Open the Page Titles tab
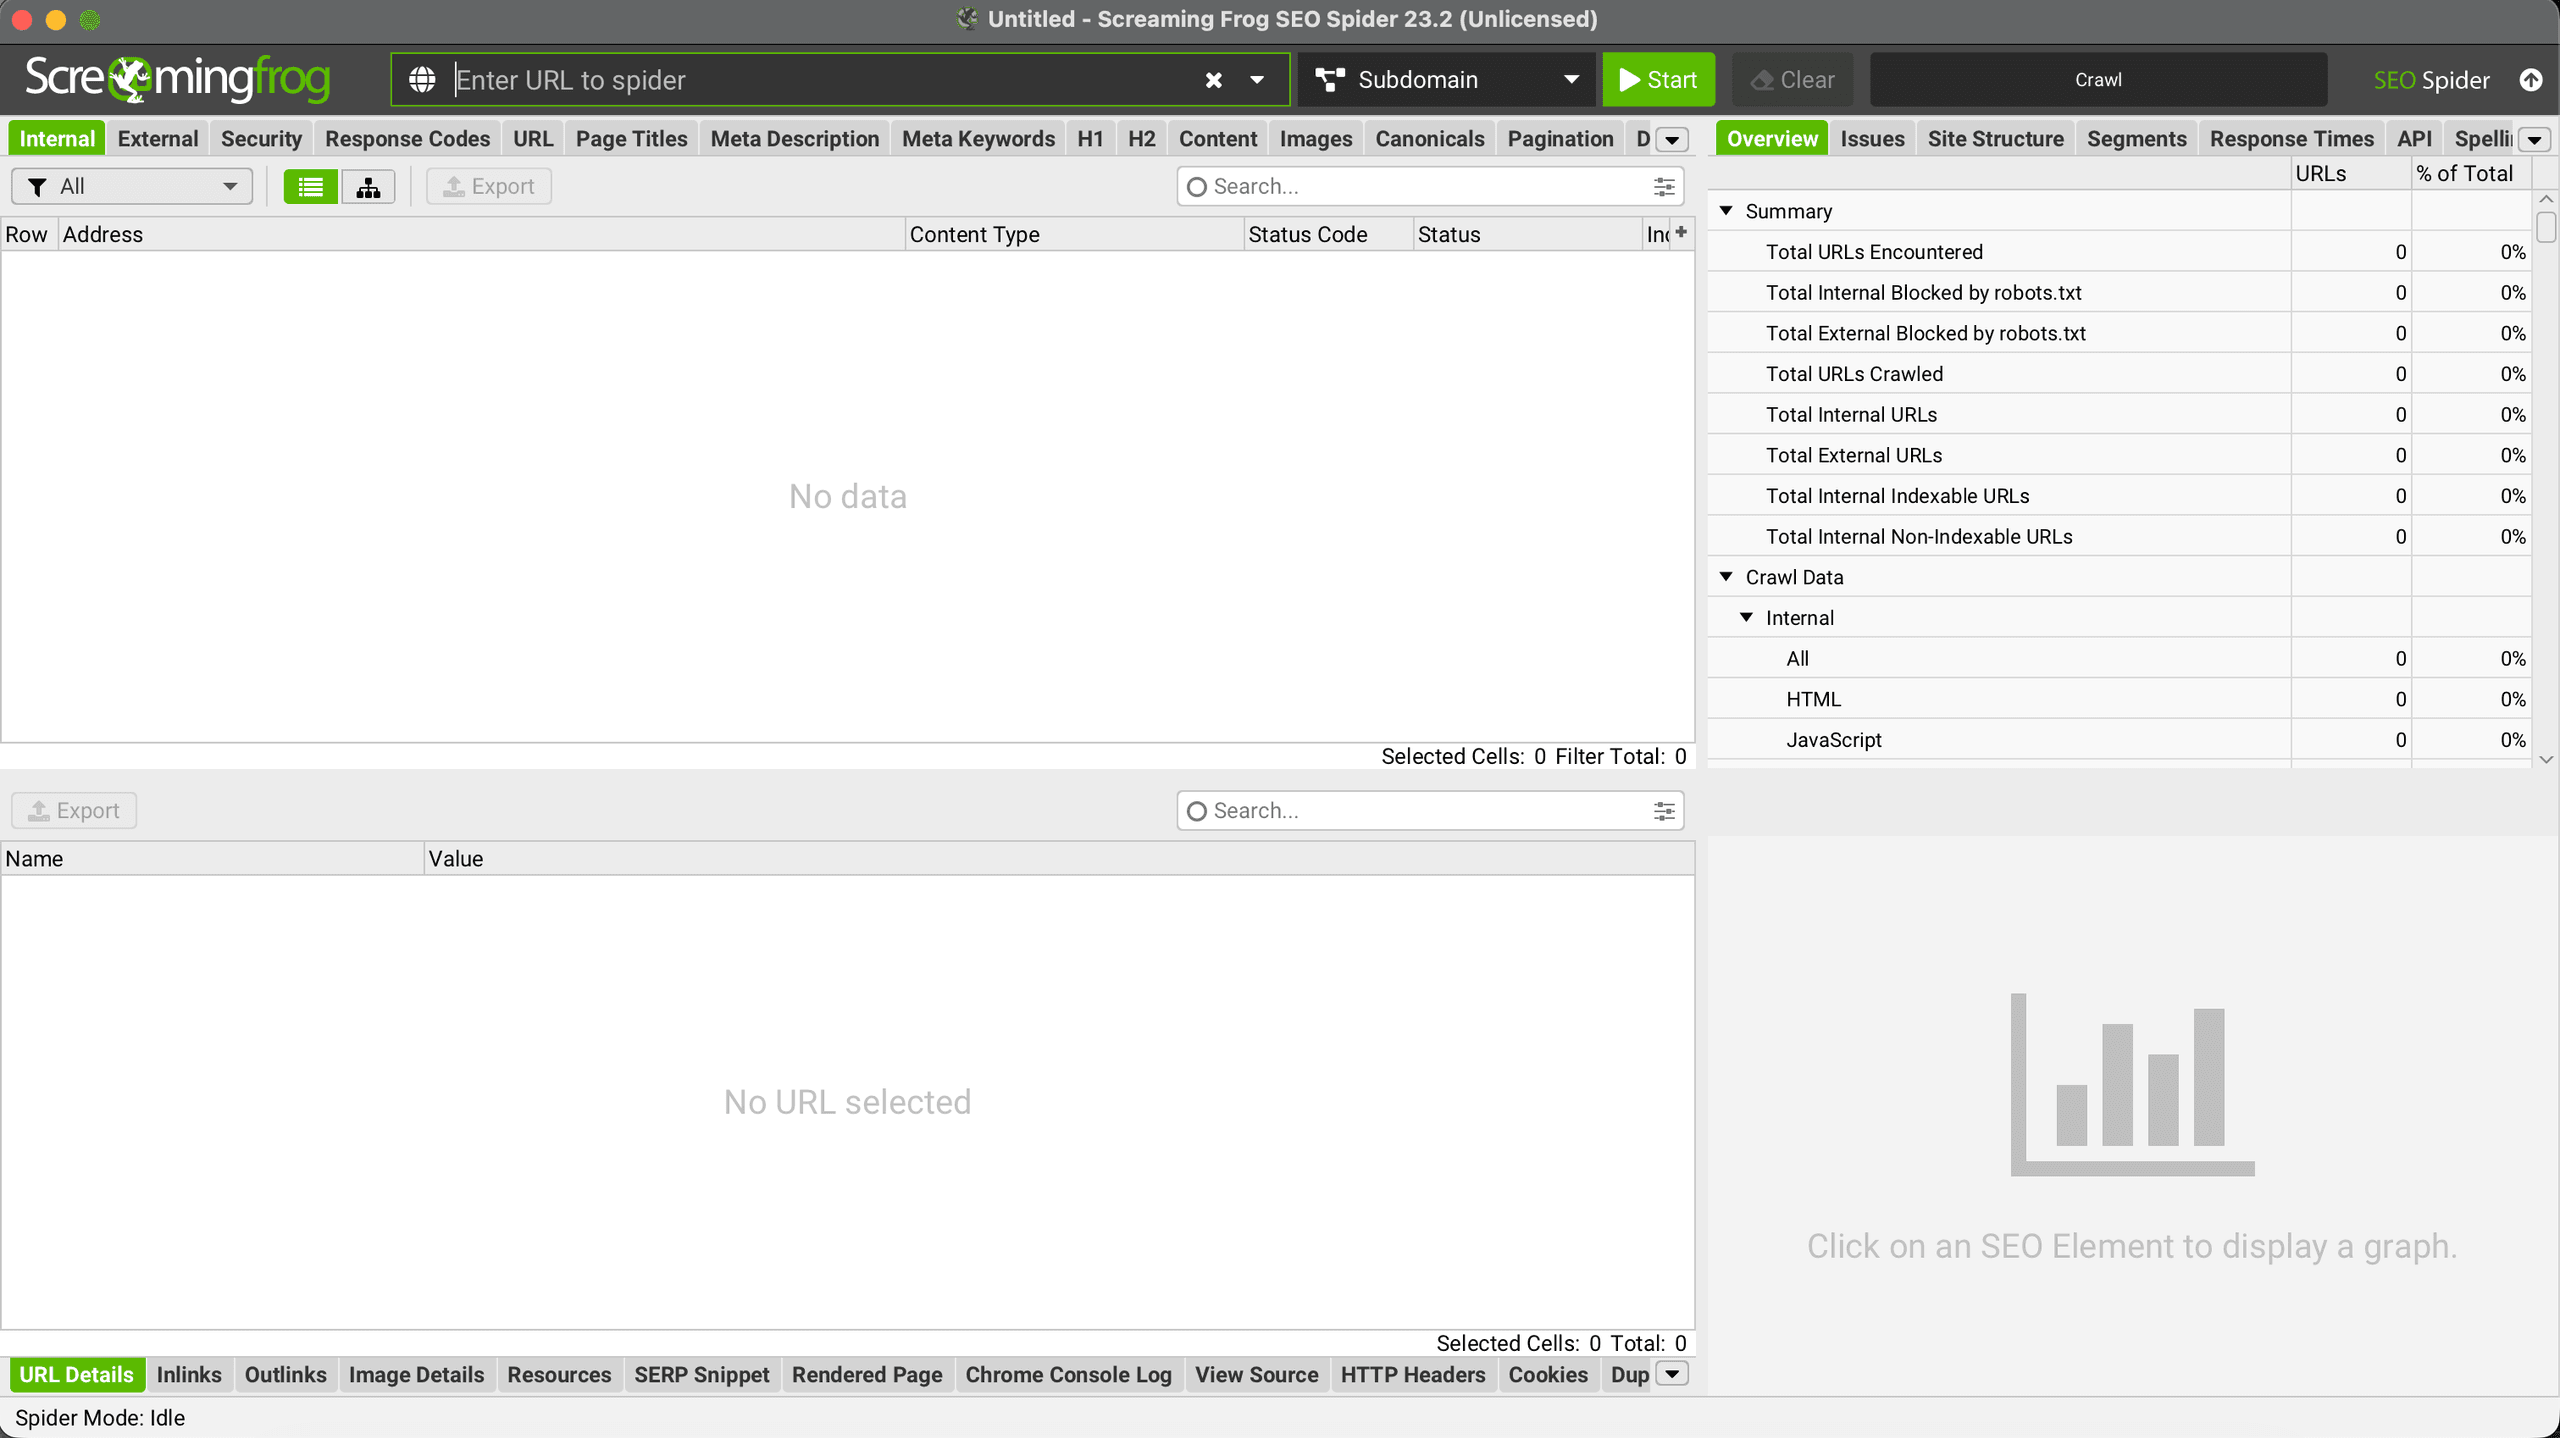 coord(631,139)
